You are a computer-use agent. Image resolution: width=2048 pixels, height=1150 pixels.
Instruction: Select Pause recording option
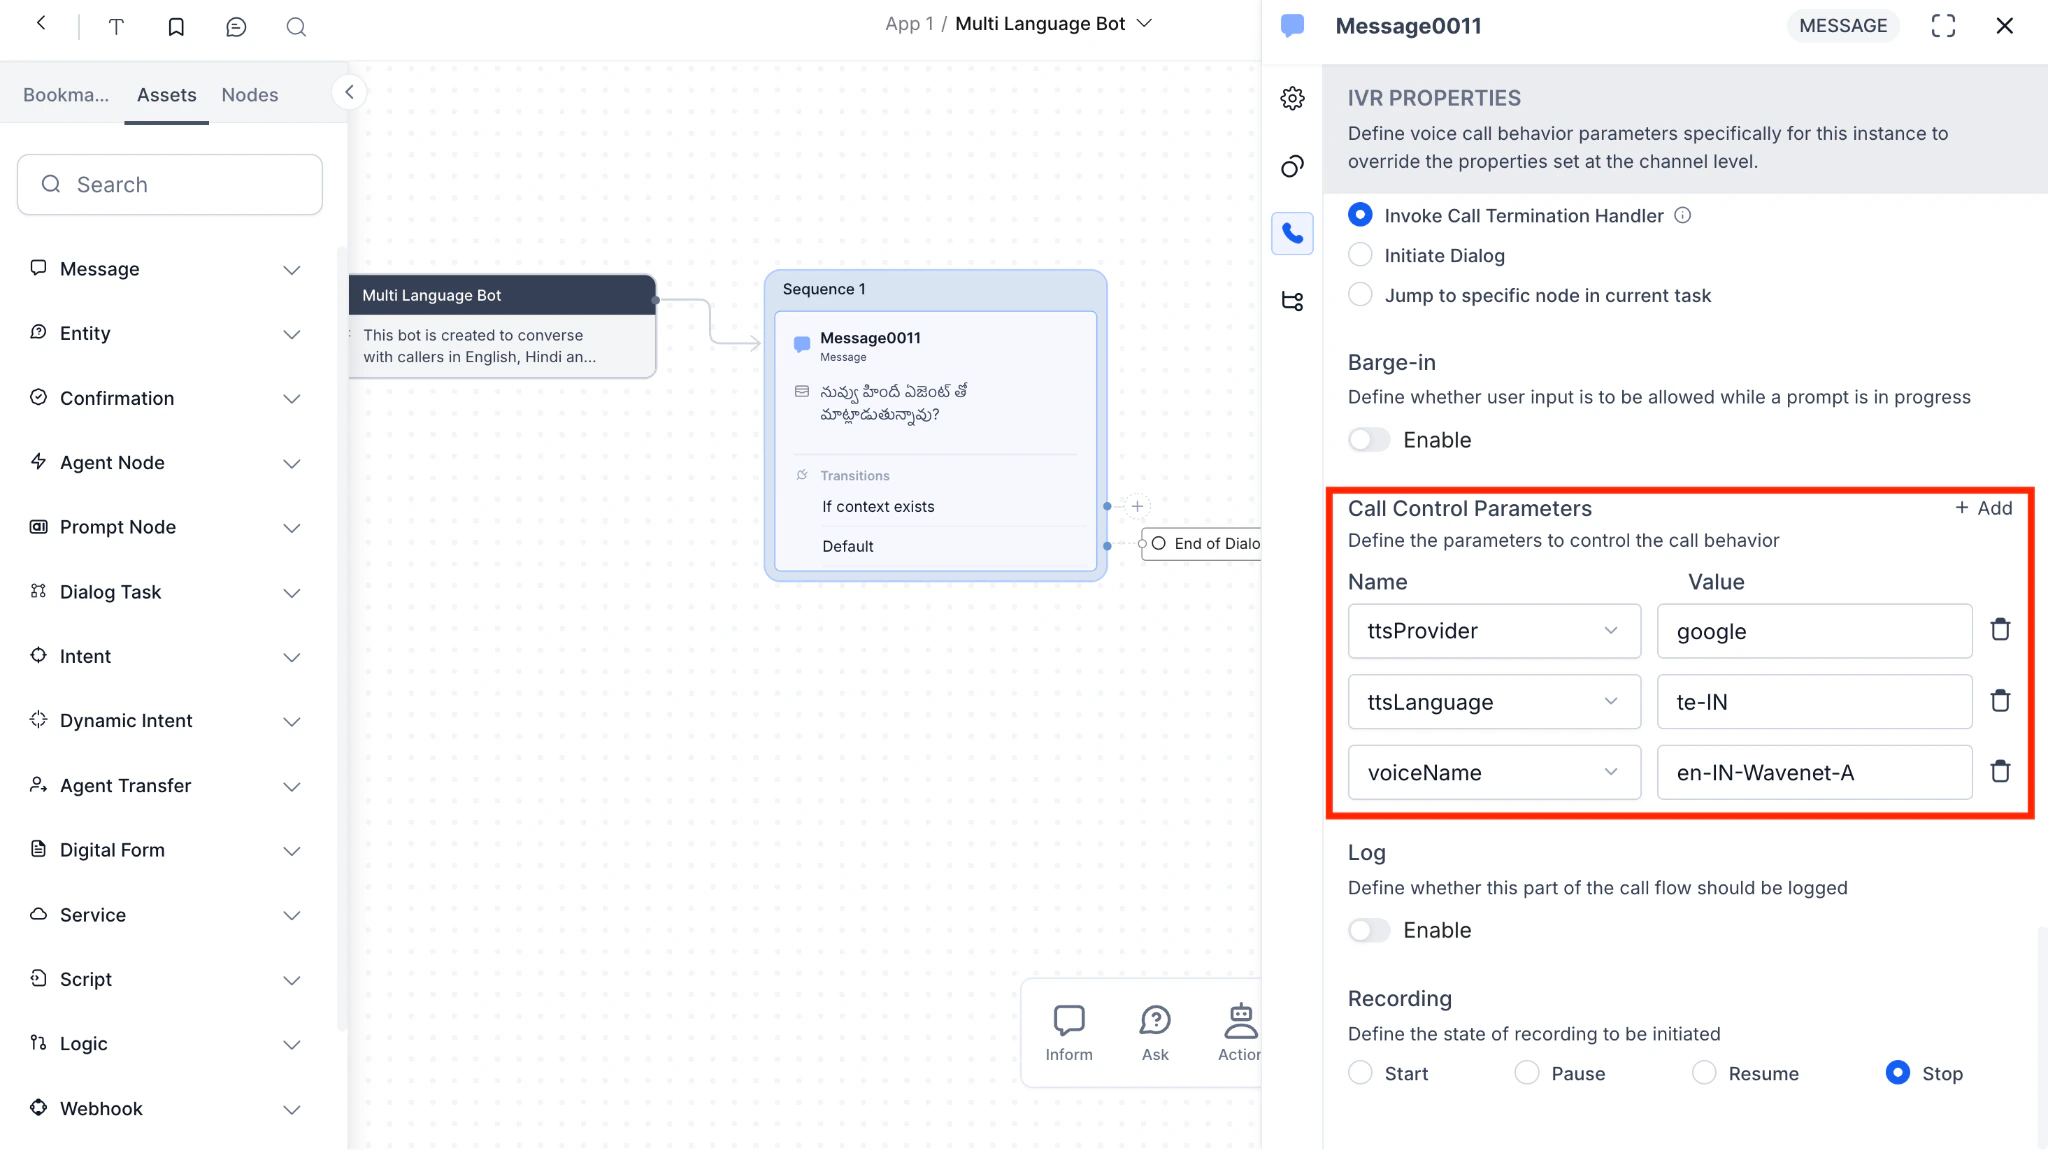(1527, 1073)
